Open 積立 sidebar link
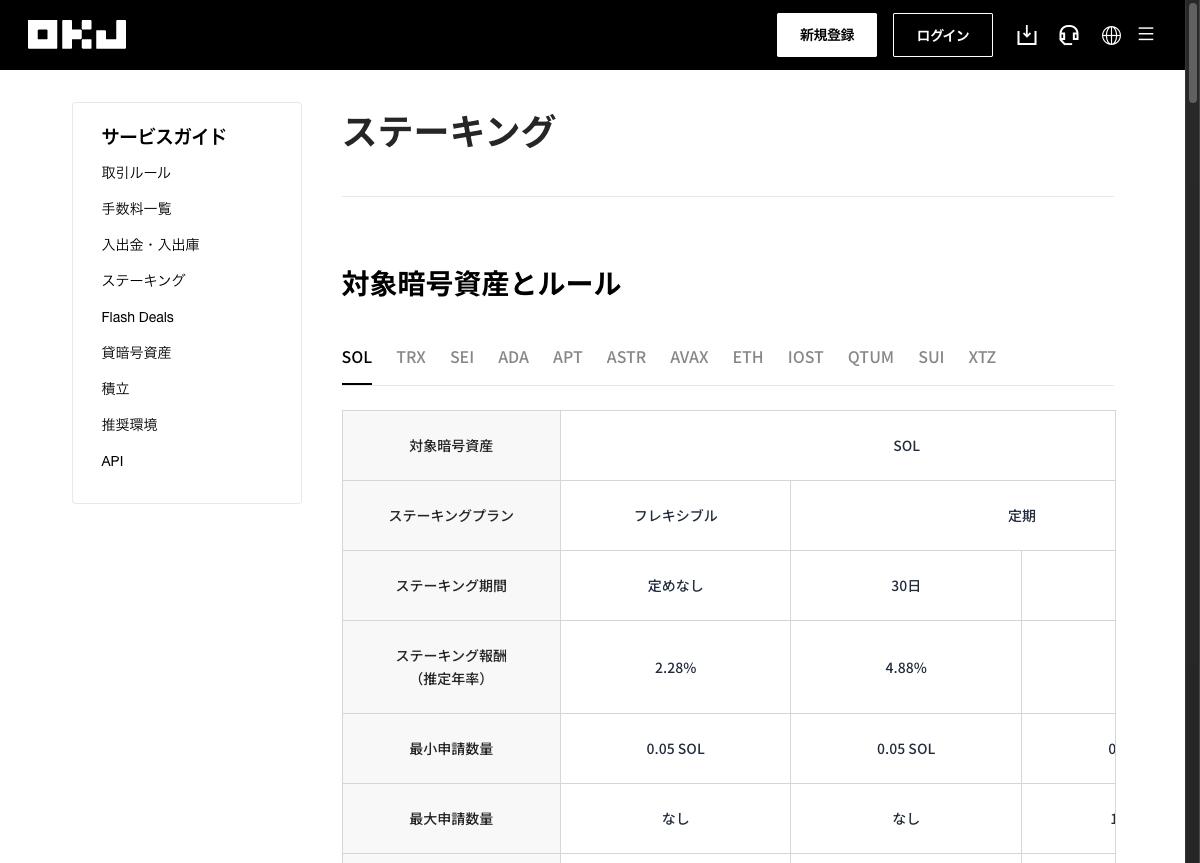The image size is (1200, 863). point(115,389)
